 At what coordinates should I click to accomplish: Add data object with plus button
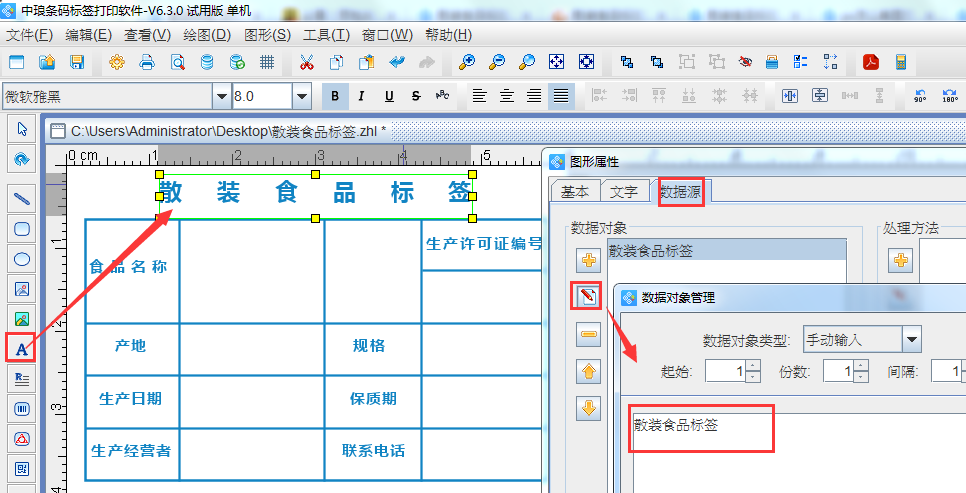pyautogui.click(x=589, y=261)
